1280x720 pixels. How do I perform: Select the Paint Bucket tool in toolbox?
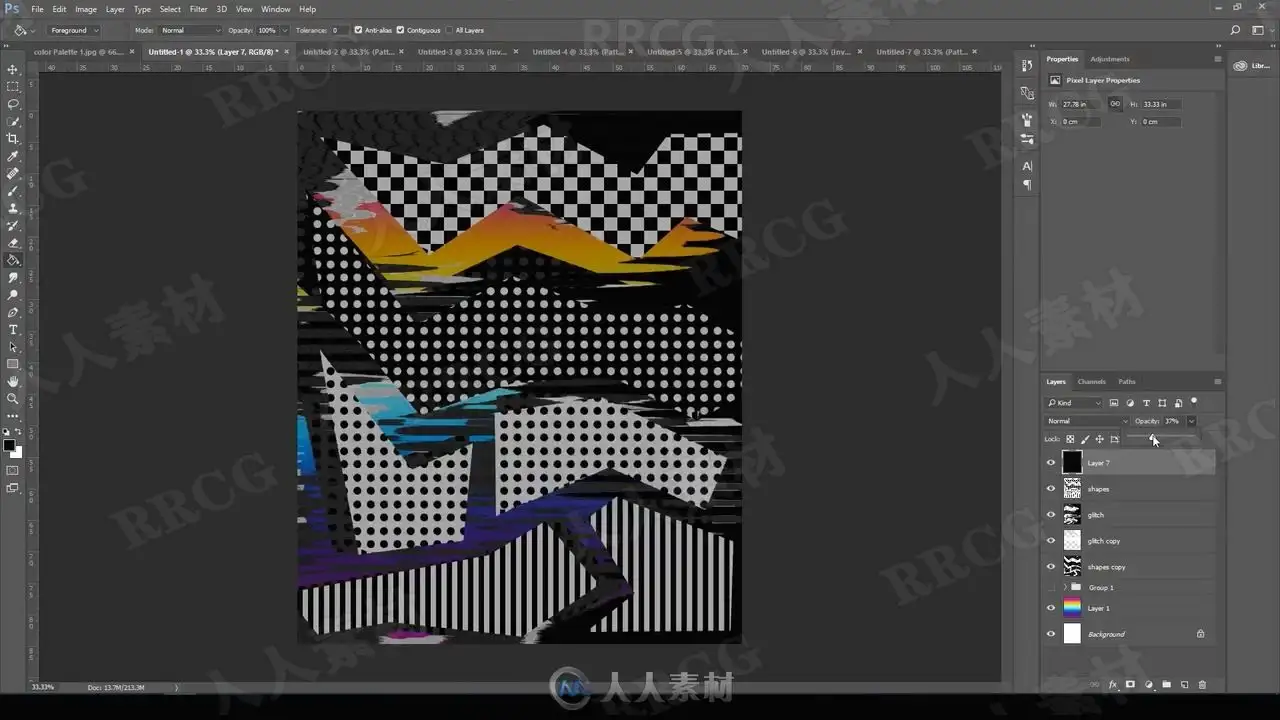[13, 260]
